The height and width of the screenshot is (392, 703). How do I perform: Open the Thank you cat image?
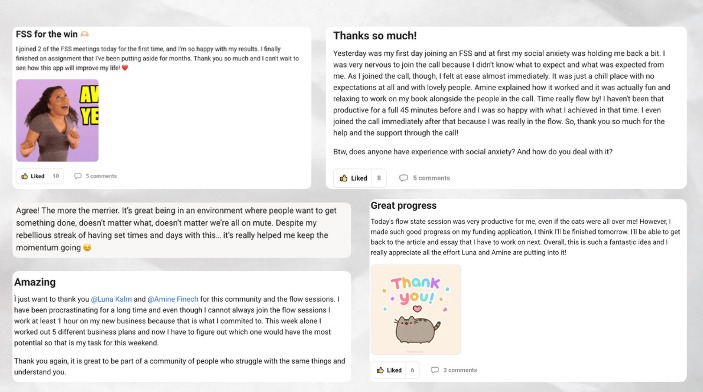tap(416, 309)
